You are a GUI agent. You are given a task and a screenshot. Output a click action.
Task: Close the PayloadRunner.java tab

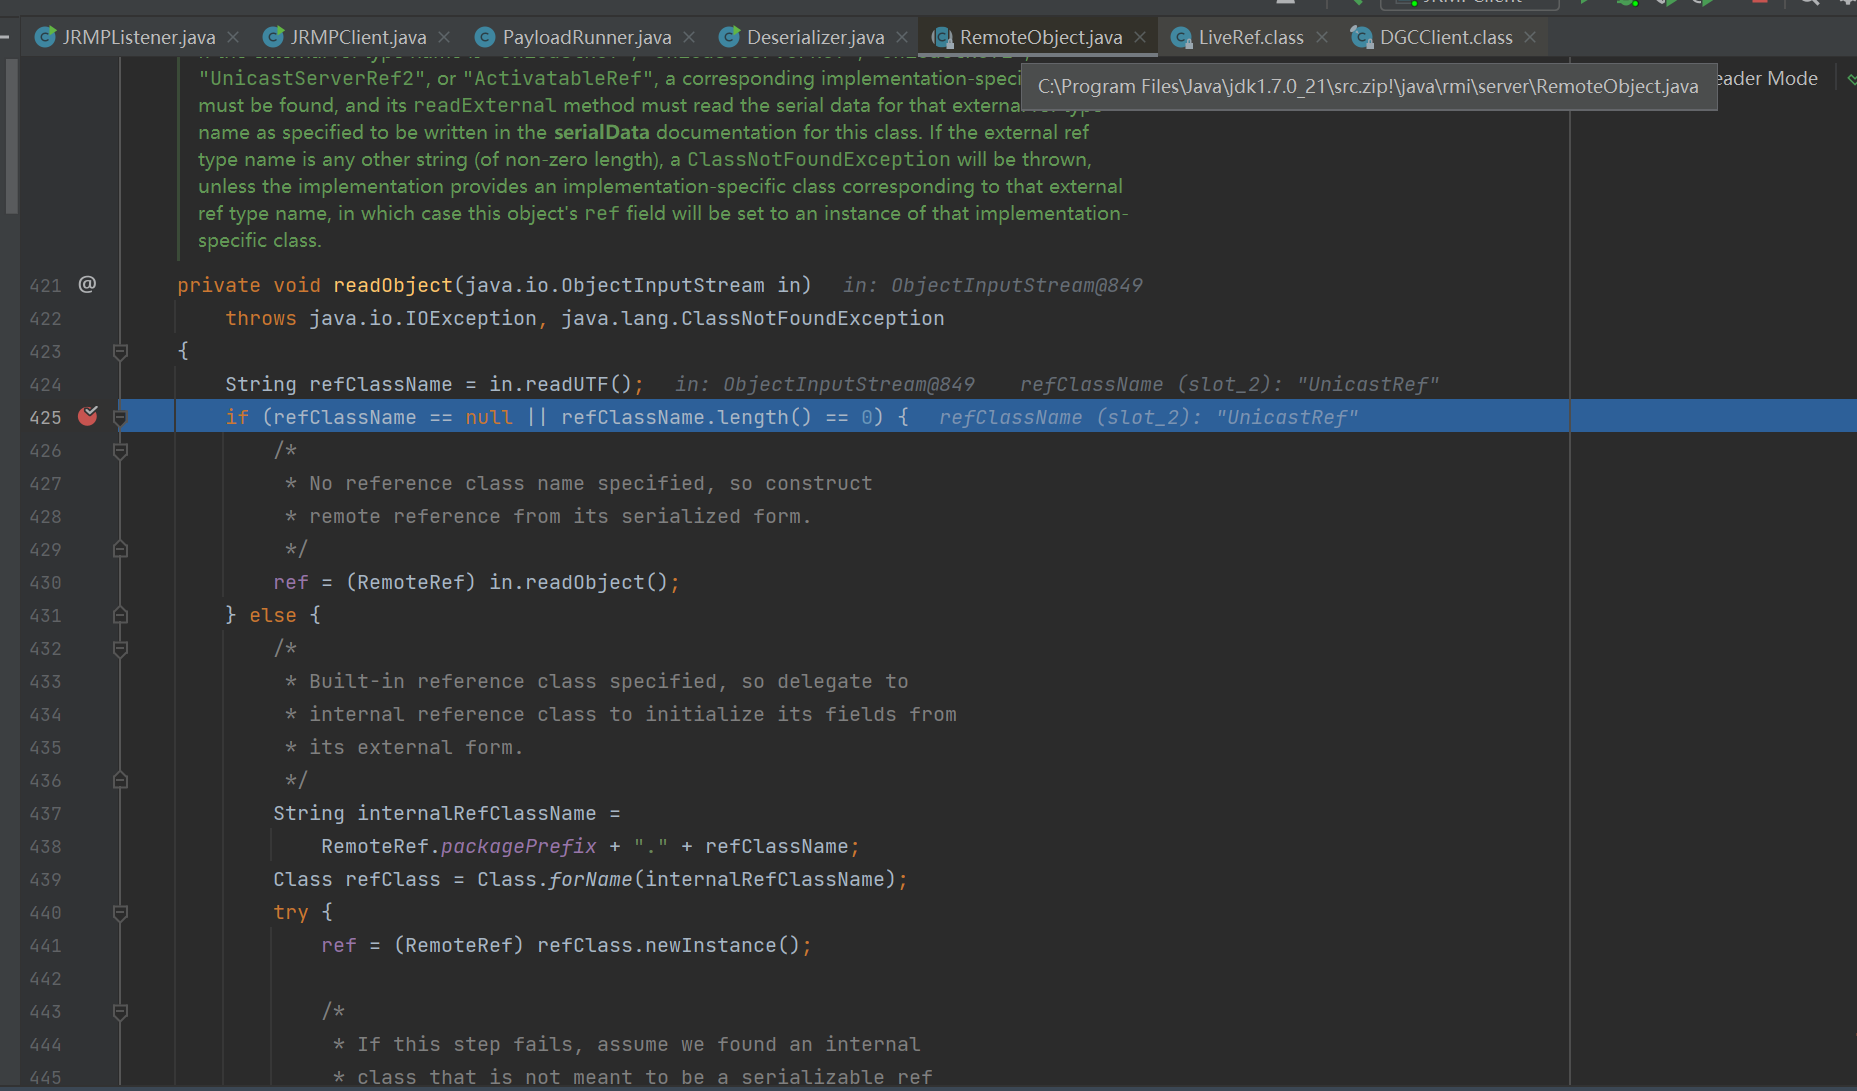tap(689, 37)
